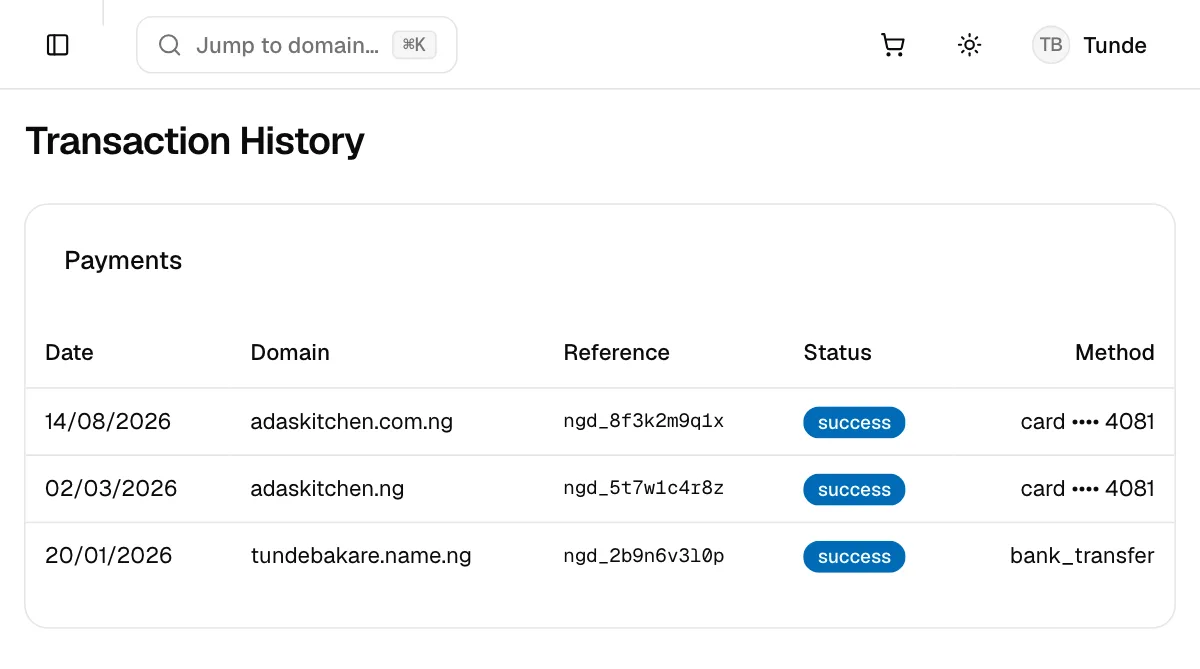Click the Domain column header
1200x669 pixels.
click(290, 353)
